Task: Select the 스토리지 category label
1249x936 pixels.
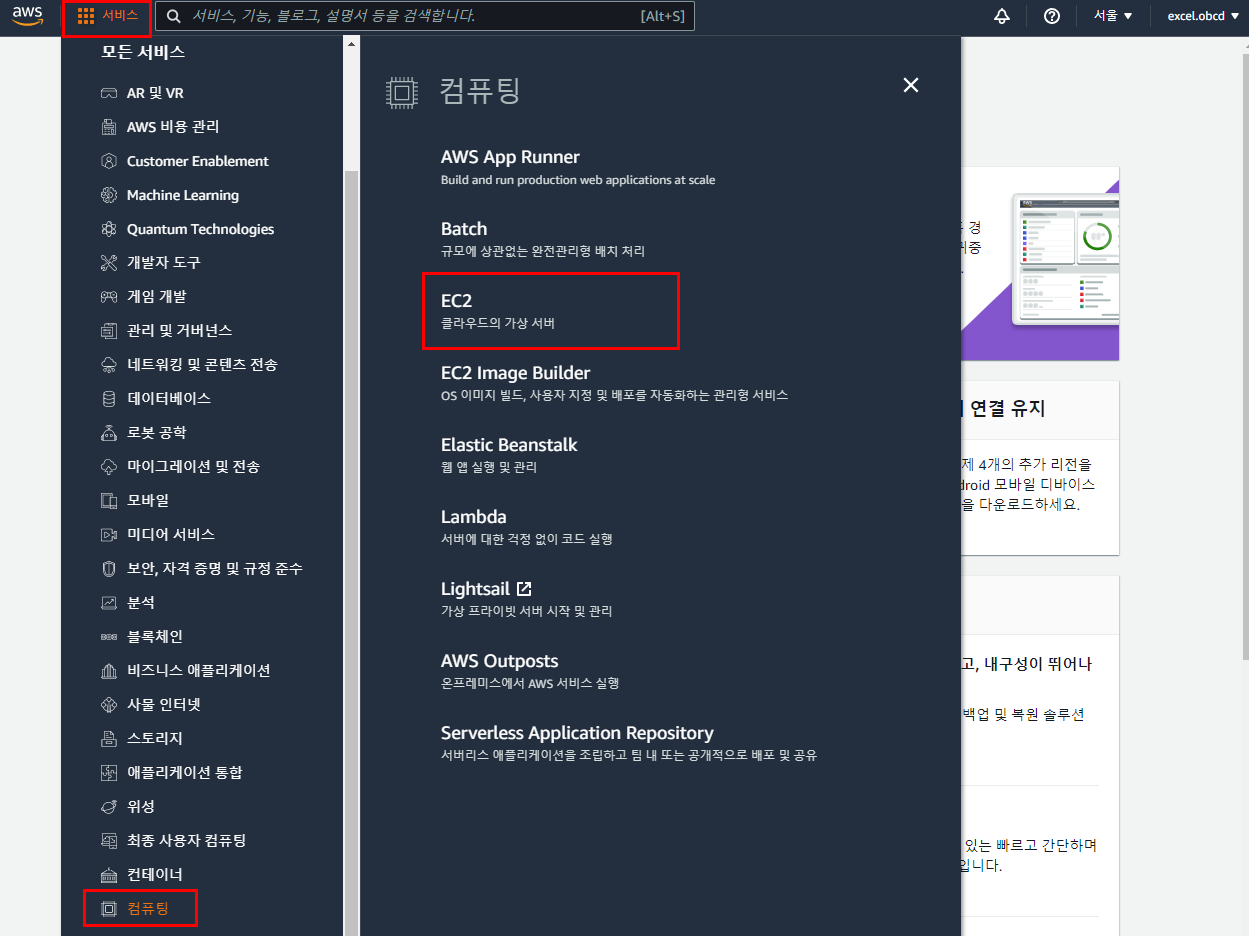Action: tap(155, 738)
